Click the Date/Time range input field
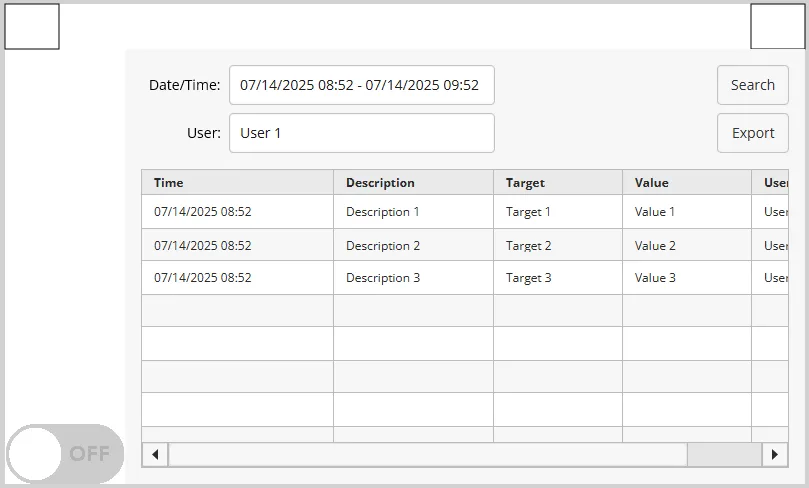 click(x=361, y=85)
